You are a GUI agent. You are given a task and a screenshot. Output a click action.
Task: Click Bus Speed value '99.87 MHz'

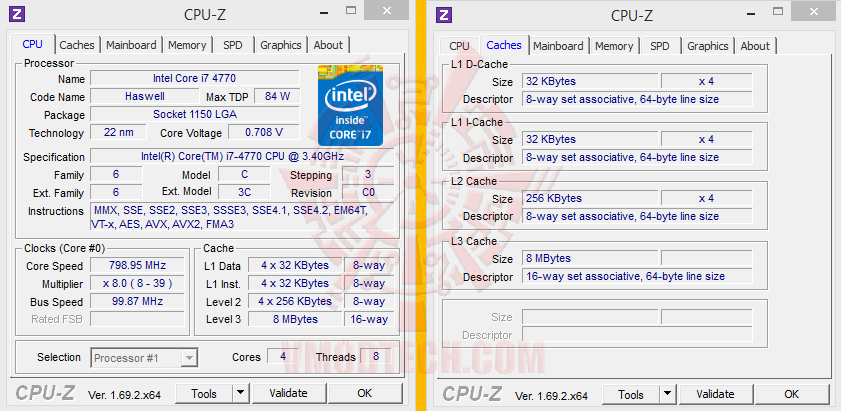click(137, 301)
